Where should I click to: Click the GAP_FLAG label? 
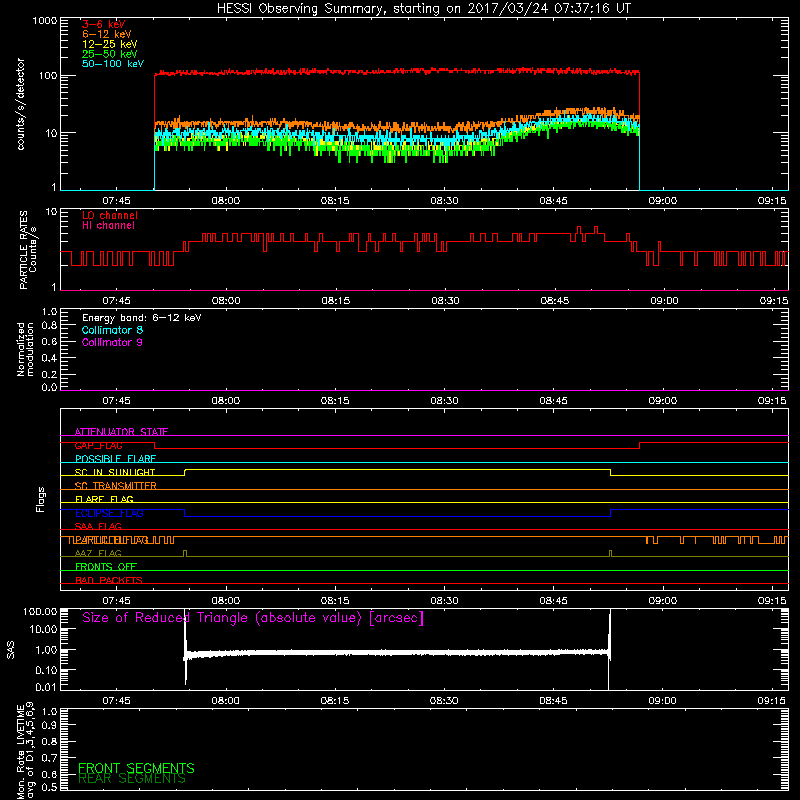(x=98, y=445)
